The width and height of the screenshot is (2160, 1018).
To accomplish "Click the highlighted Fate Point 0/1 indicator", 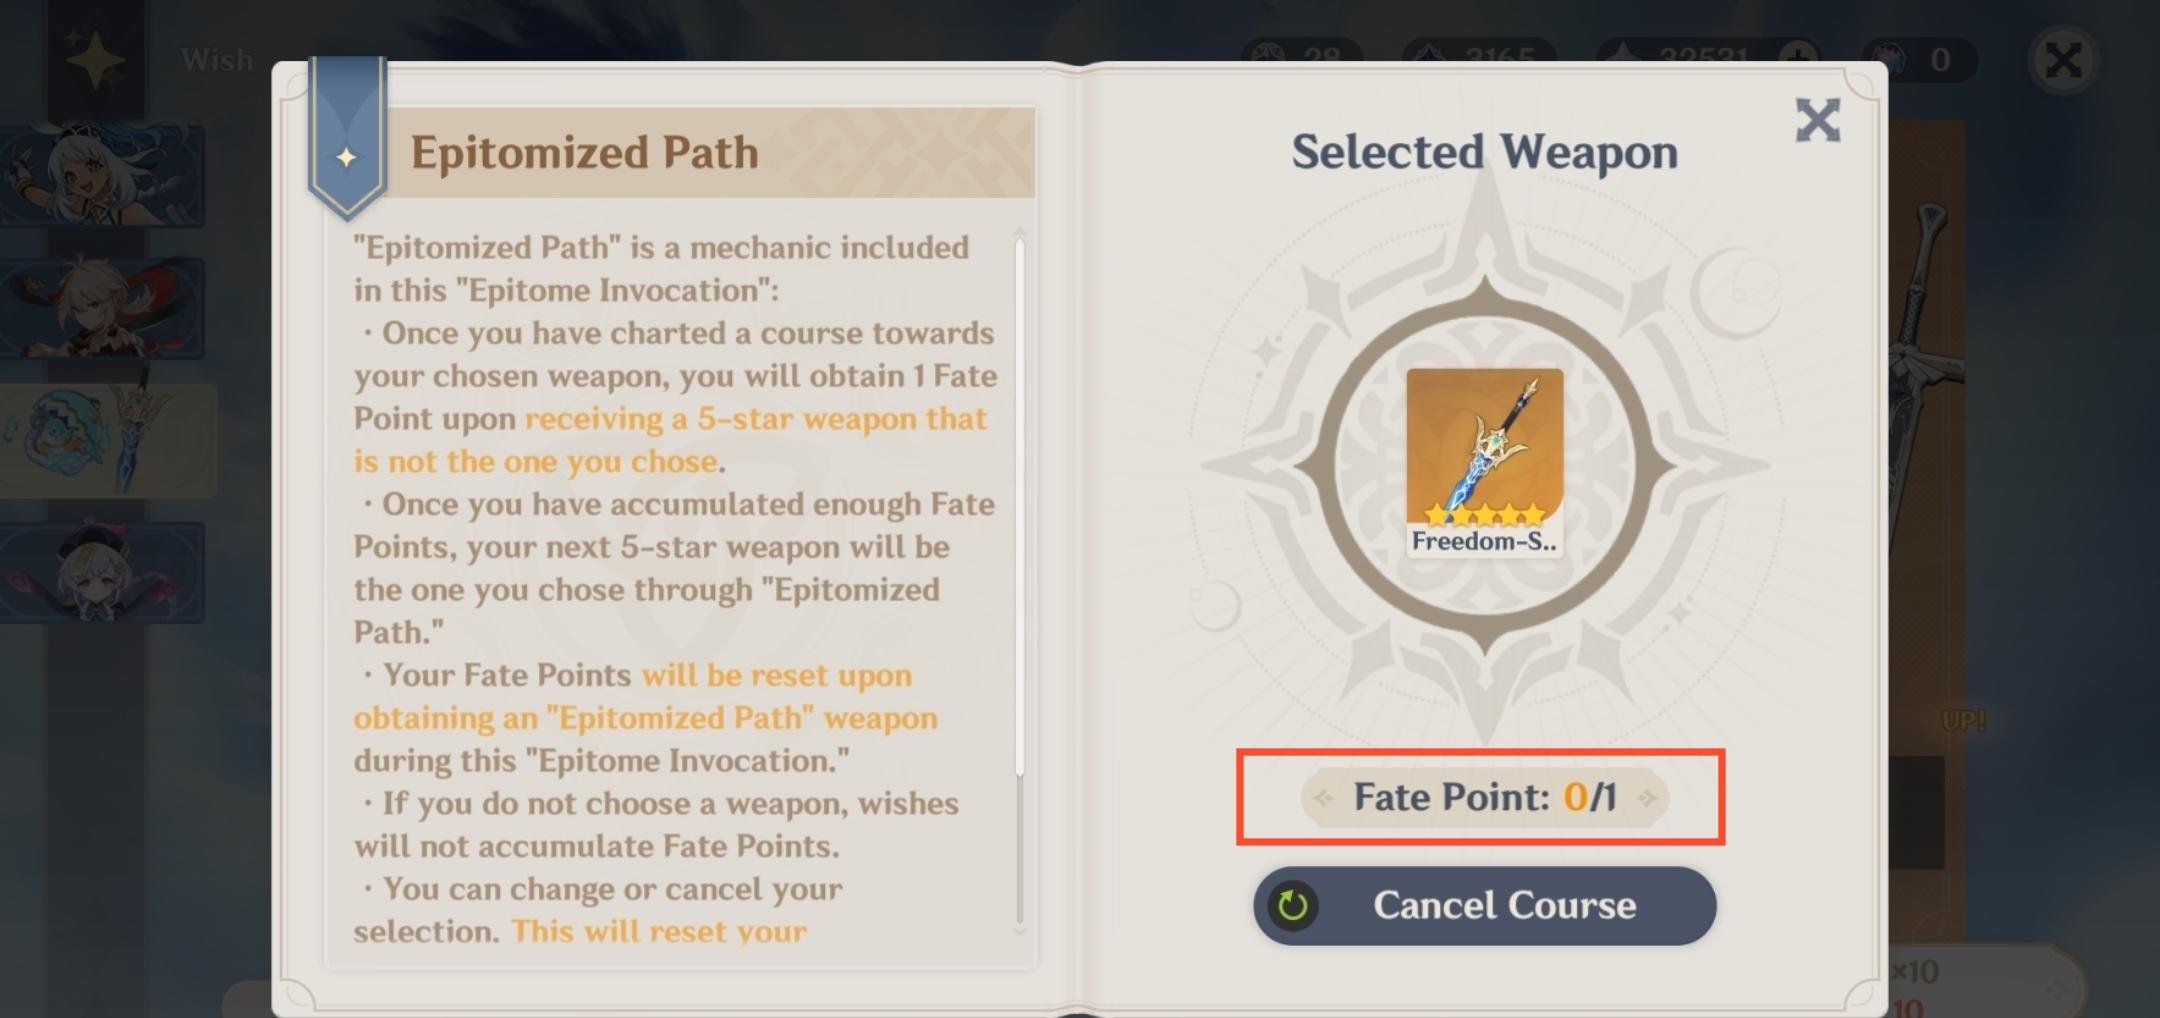I will 1484,797.
